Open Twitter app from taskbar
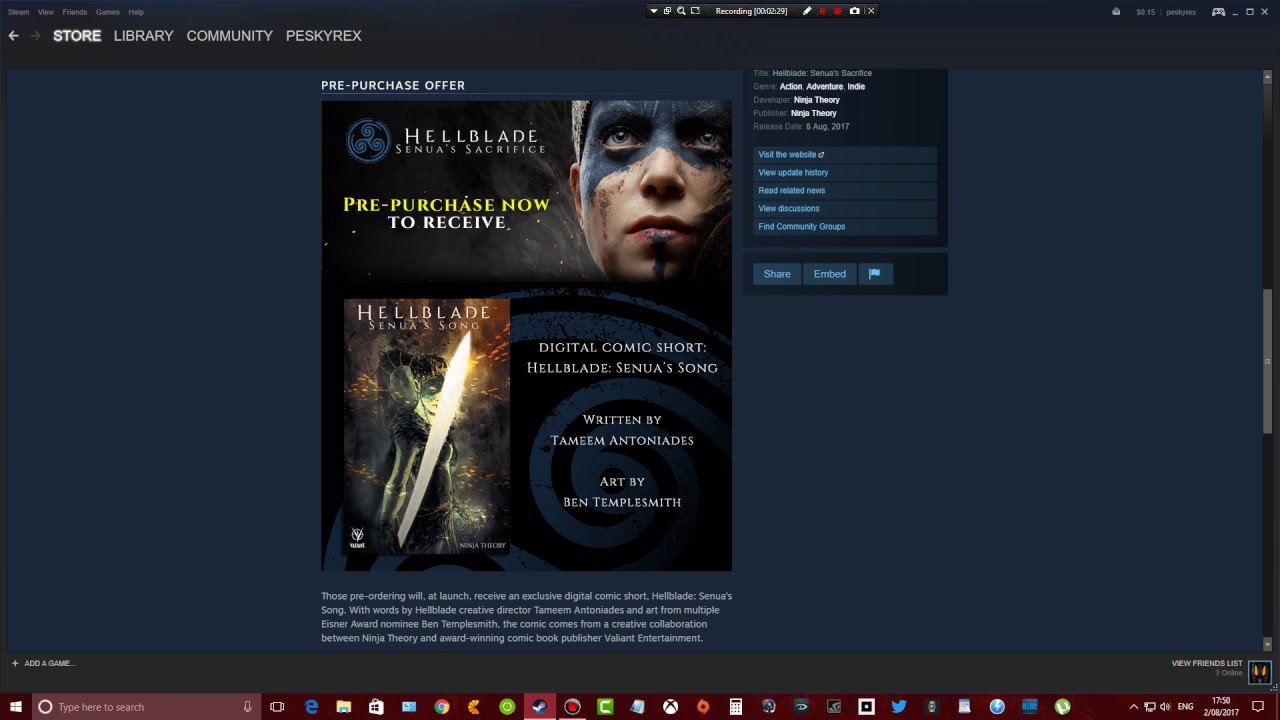The image size is (1280, 720). tap(899, 707)
